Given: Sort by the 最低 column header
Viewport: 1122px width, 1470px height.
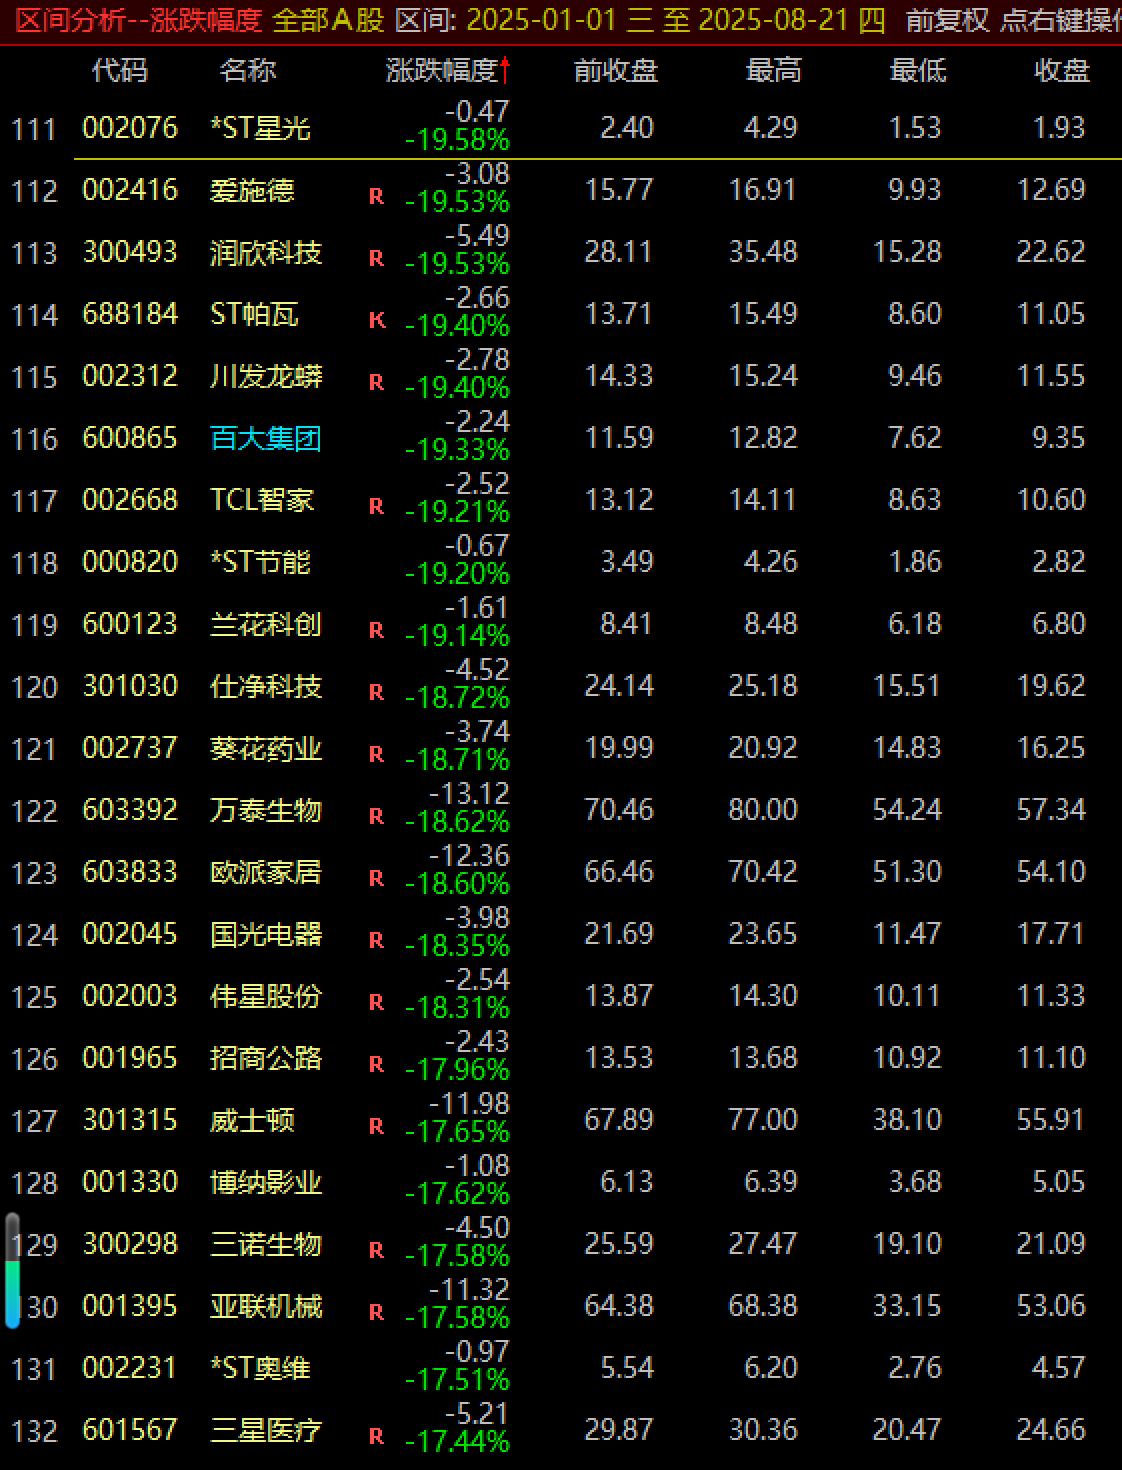Looking at the screenshot, I should 917,71.
